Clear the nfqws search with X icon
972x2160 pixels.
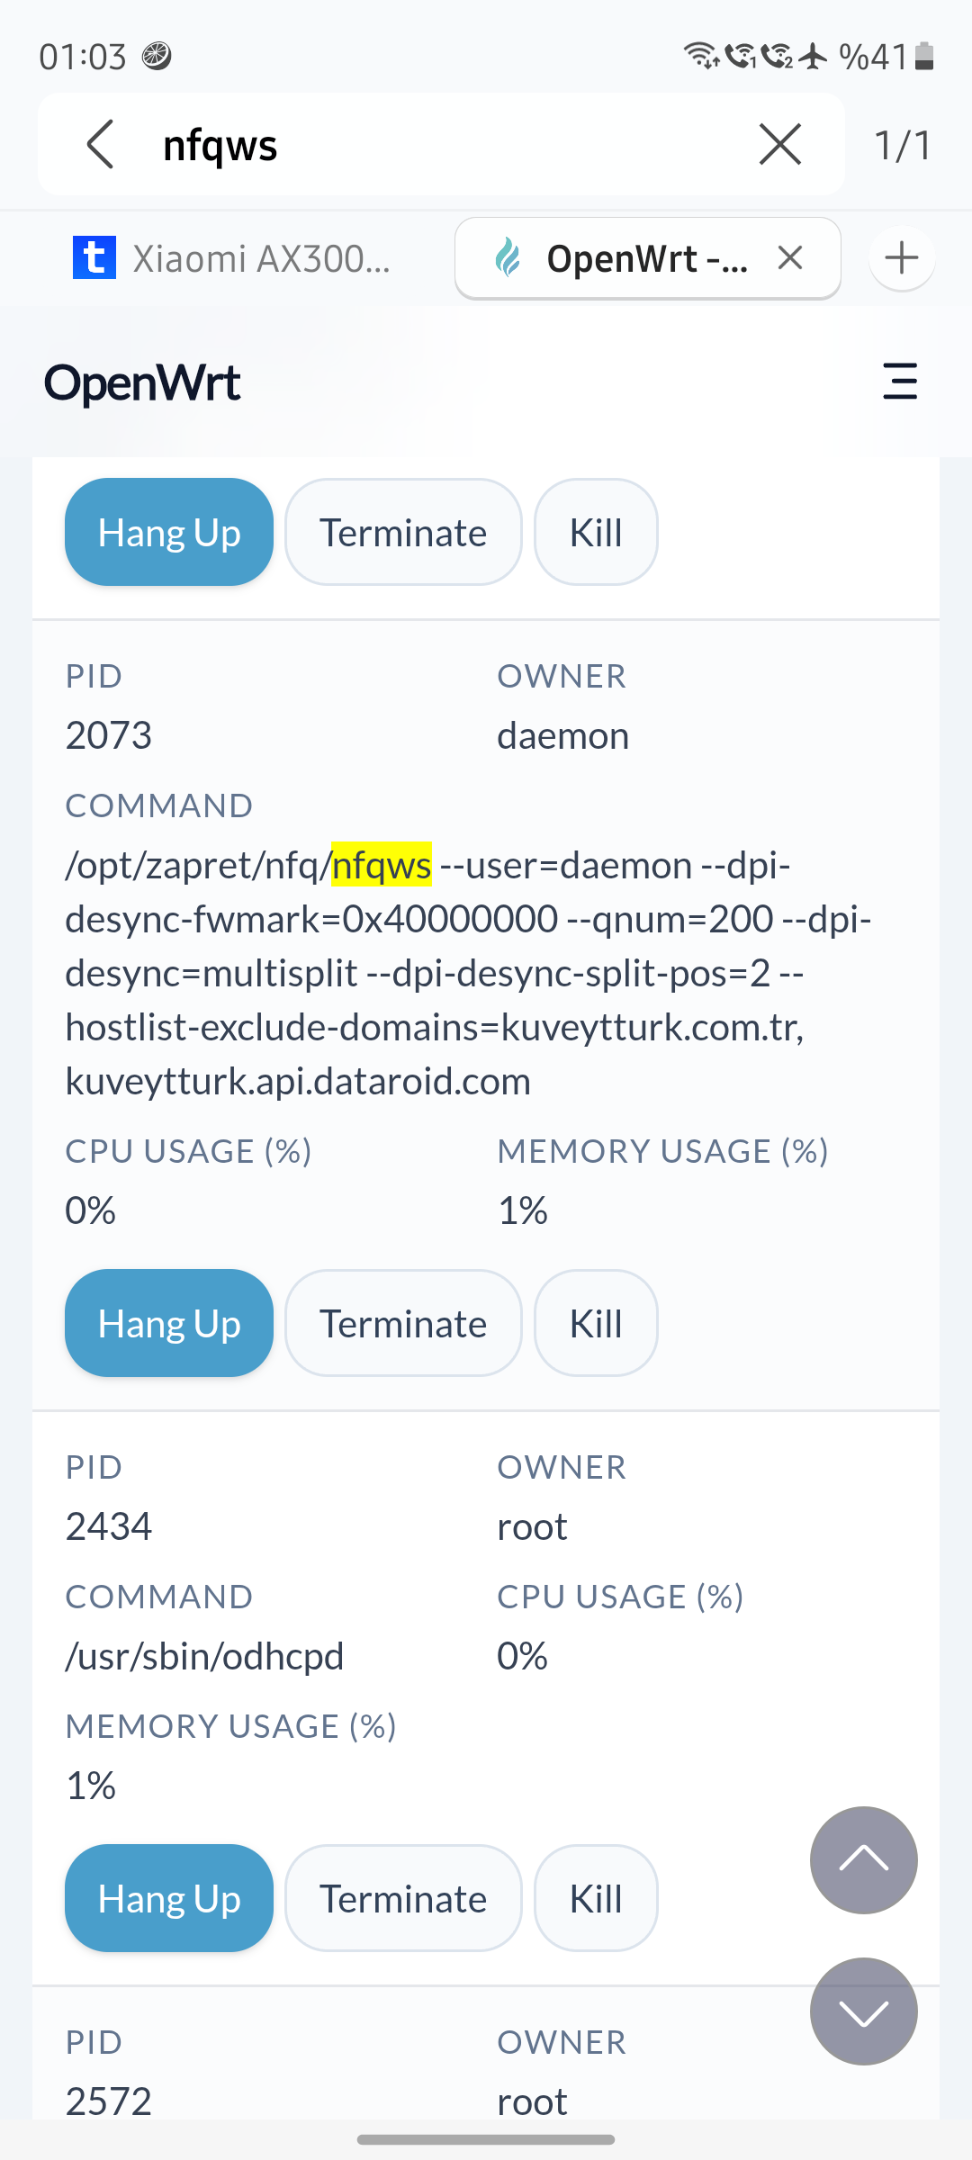point(780,145)
